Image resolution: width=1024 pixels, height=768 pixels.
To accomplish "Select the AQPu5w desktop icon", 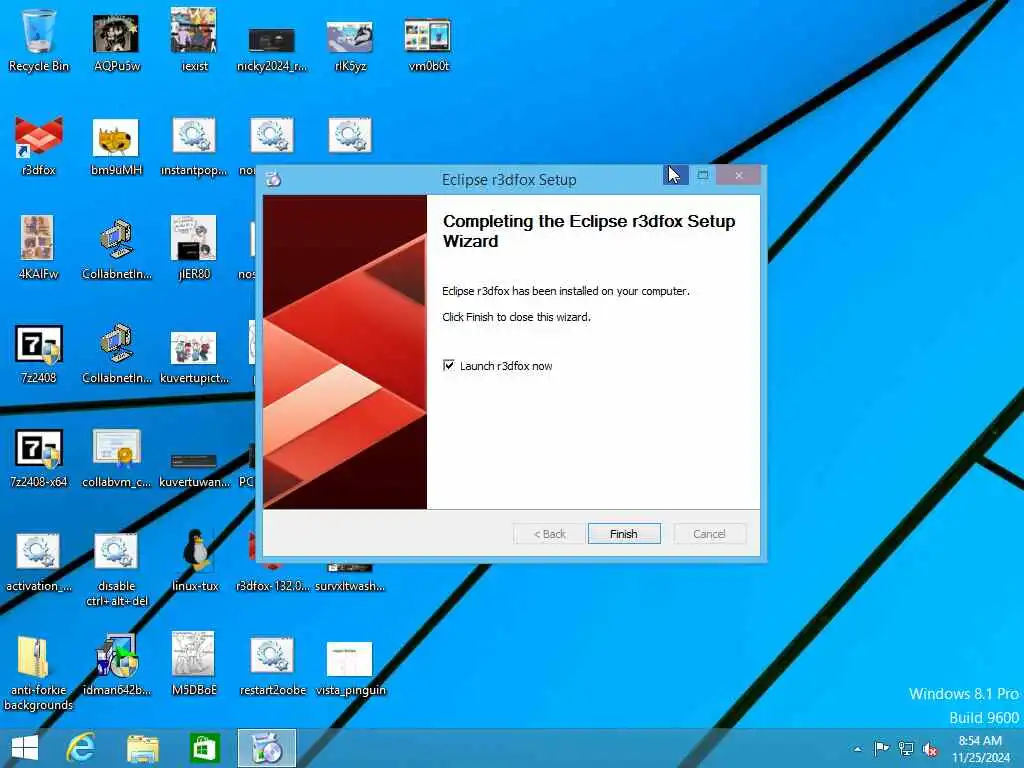I will (116, 41).
